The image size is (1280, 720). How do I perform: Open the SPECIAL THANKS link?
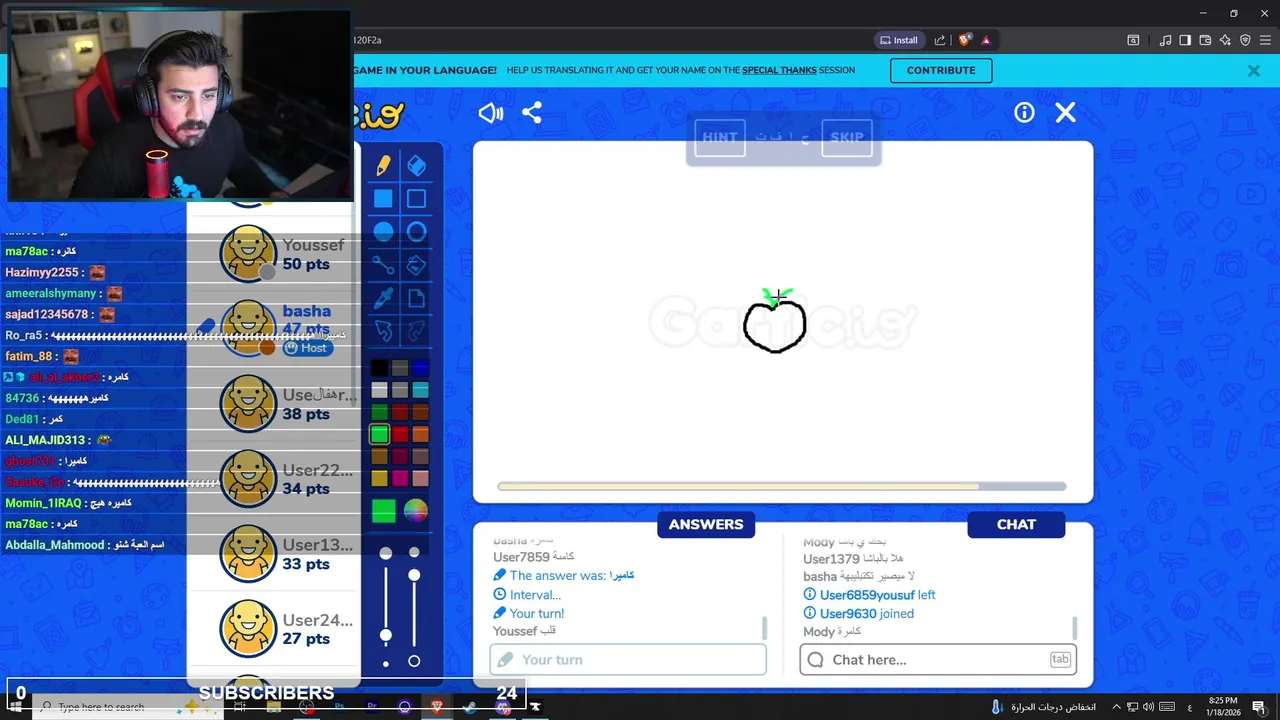point(779,70)
